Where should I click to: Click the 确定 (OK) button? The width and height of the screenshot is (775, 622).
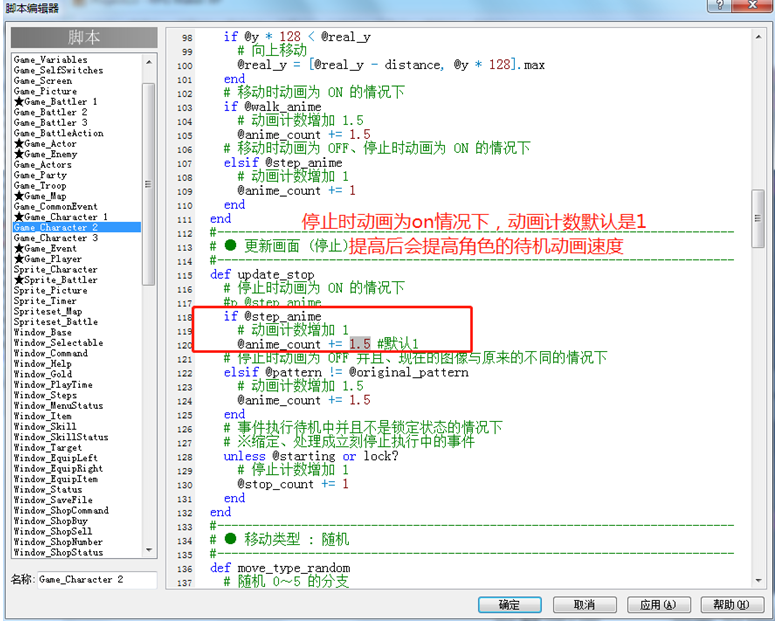click(510, 605)
